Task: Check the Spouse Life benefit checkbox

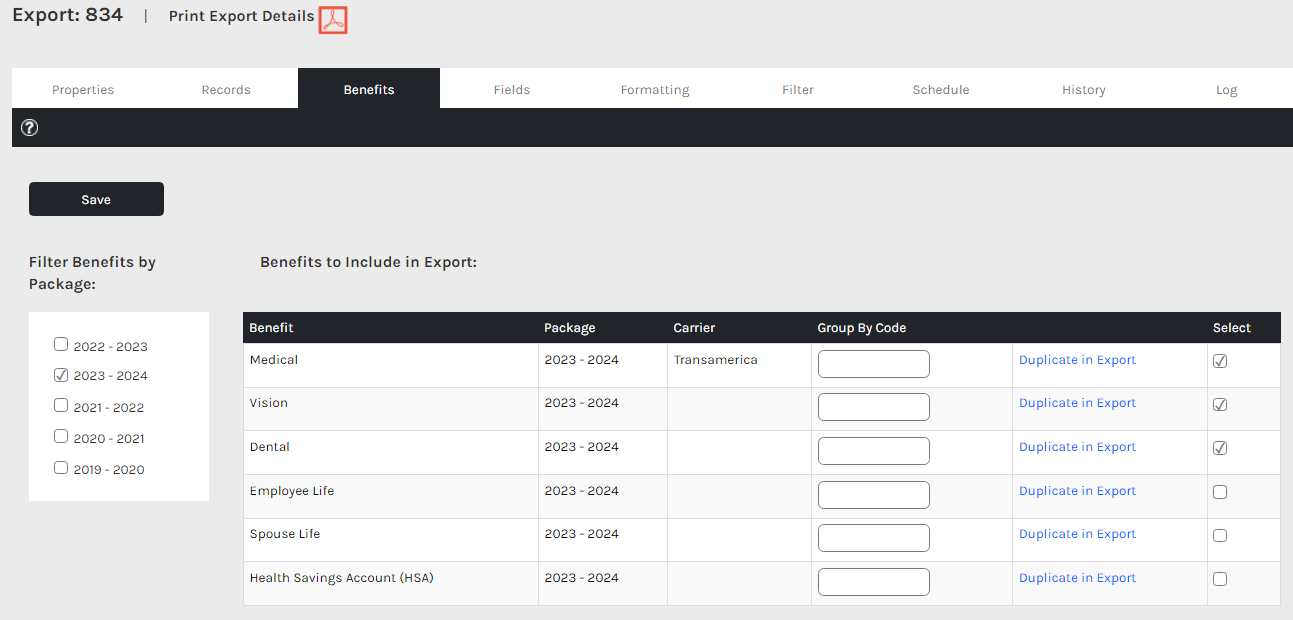Action: click(x=1220, y=535)
